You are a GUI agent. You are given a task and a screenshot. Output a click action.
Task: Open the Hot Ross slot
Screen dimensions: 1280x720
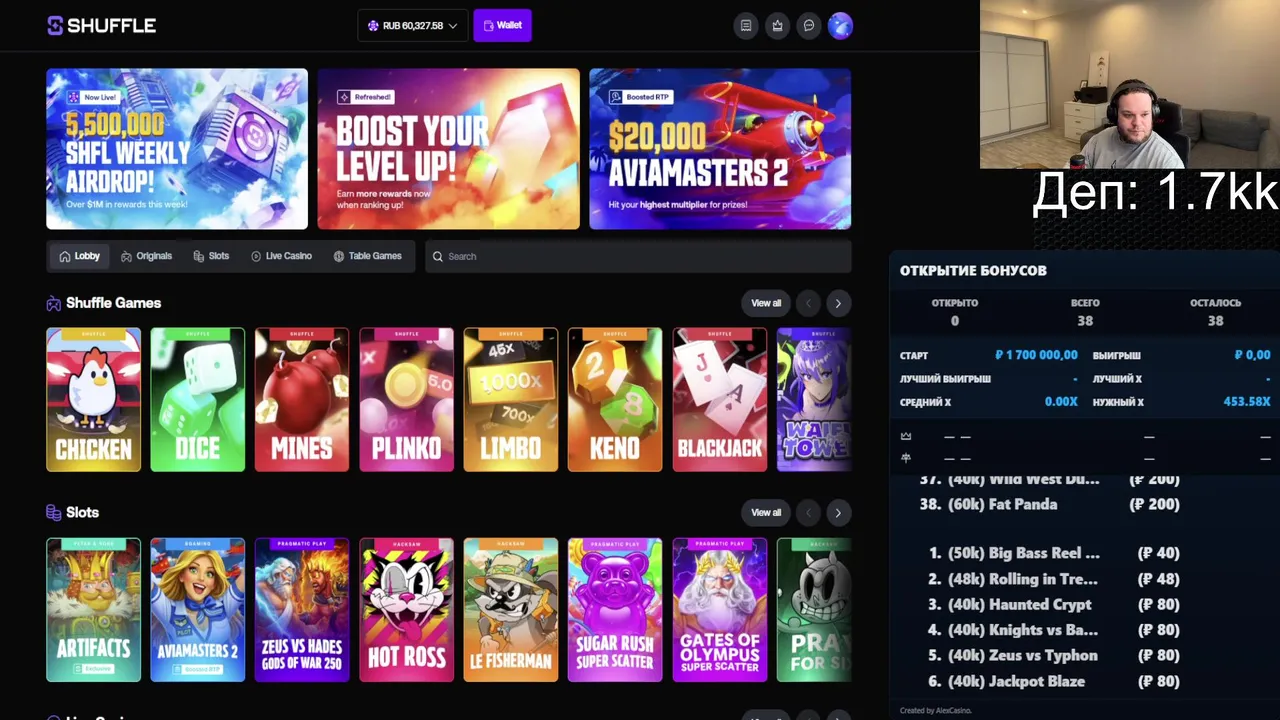point(406,610)
